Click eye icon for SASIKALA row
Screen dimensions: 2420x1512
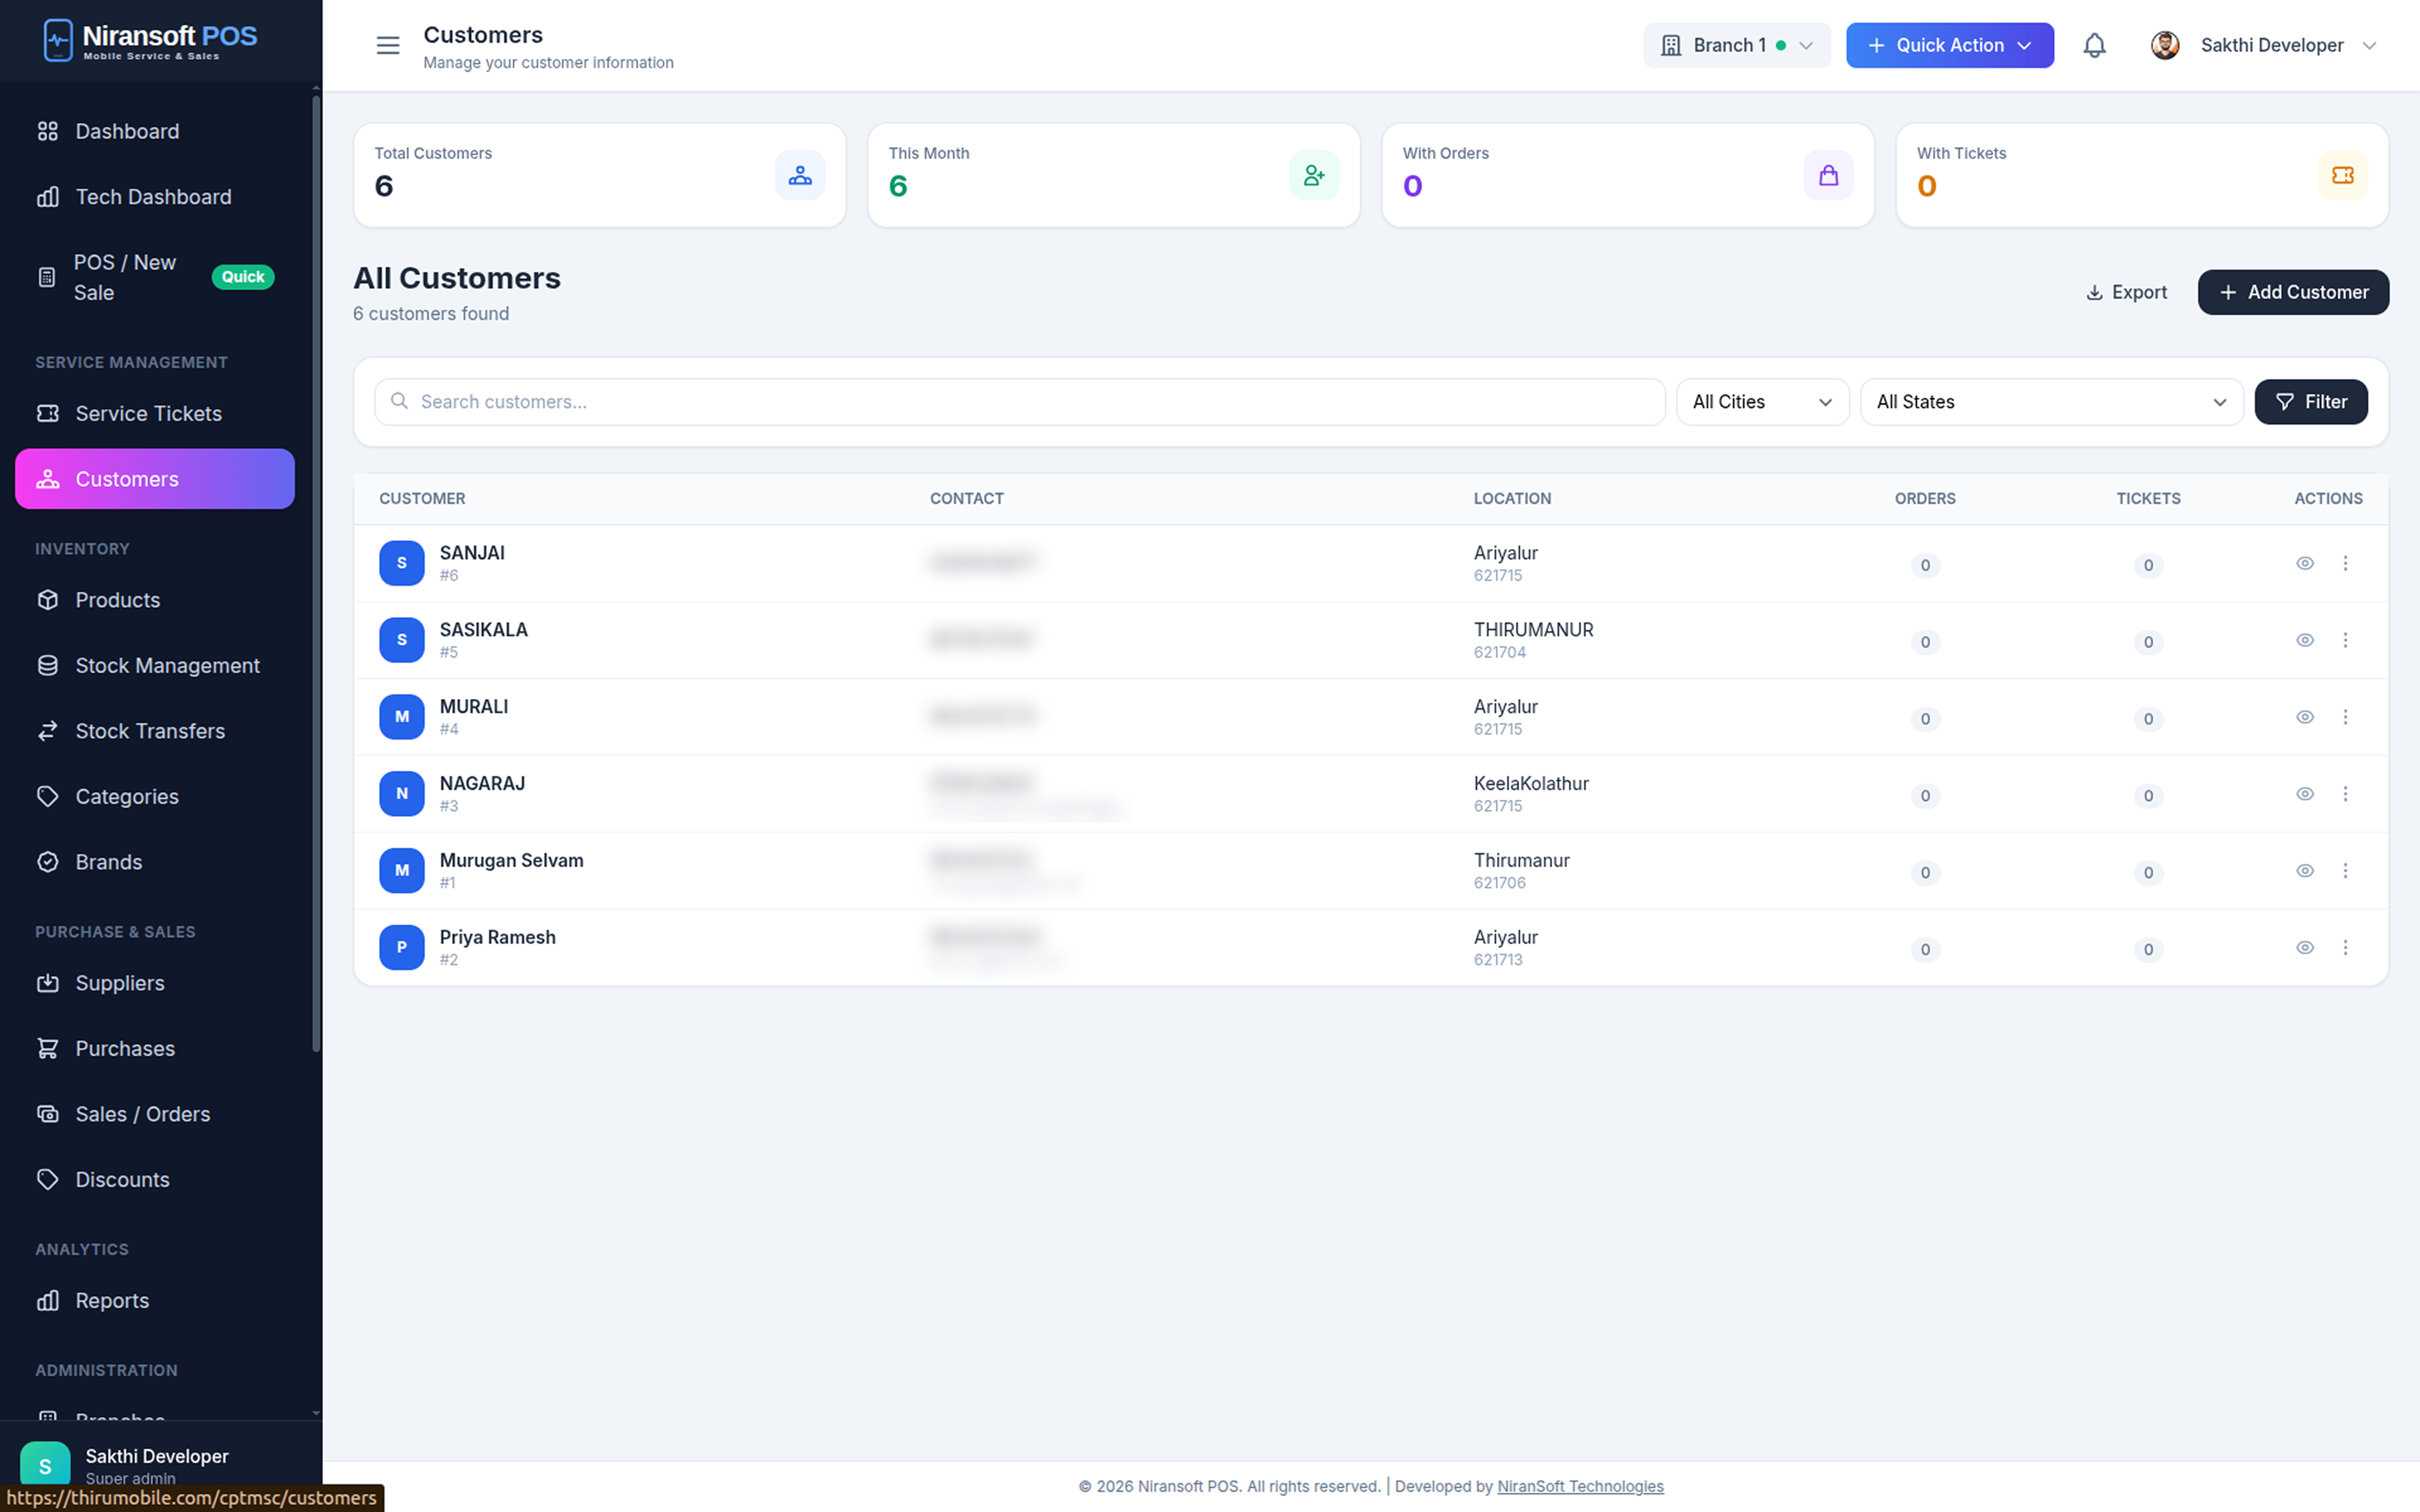(2305, 640)
